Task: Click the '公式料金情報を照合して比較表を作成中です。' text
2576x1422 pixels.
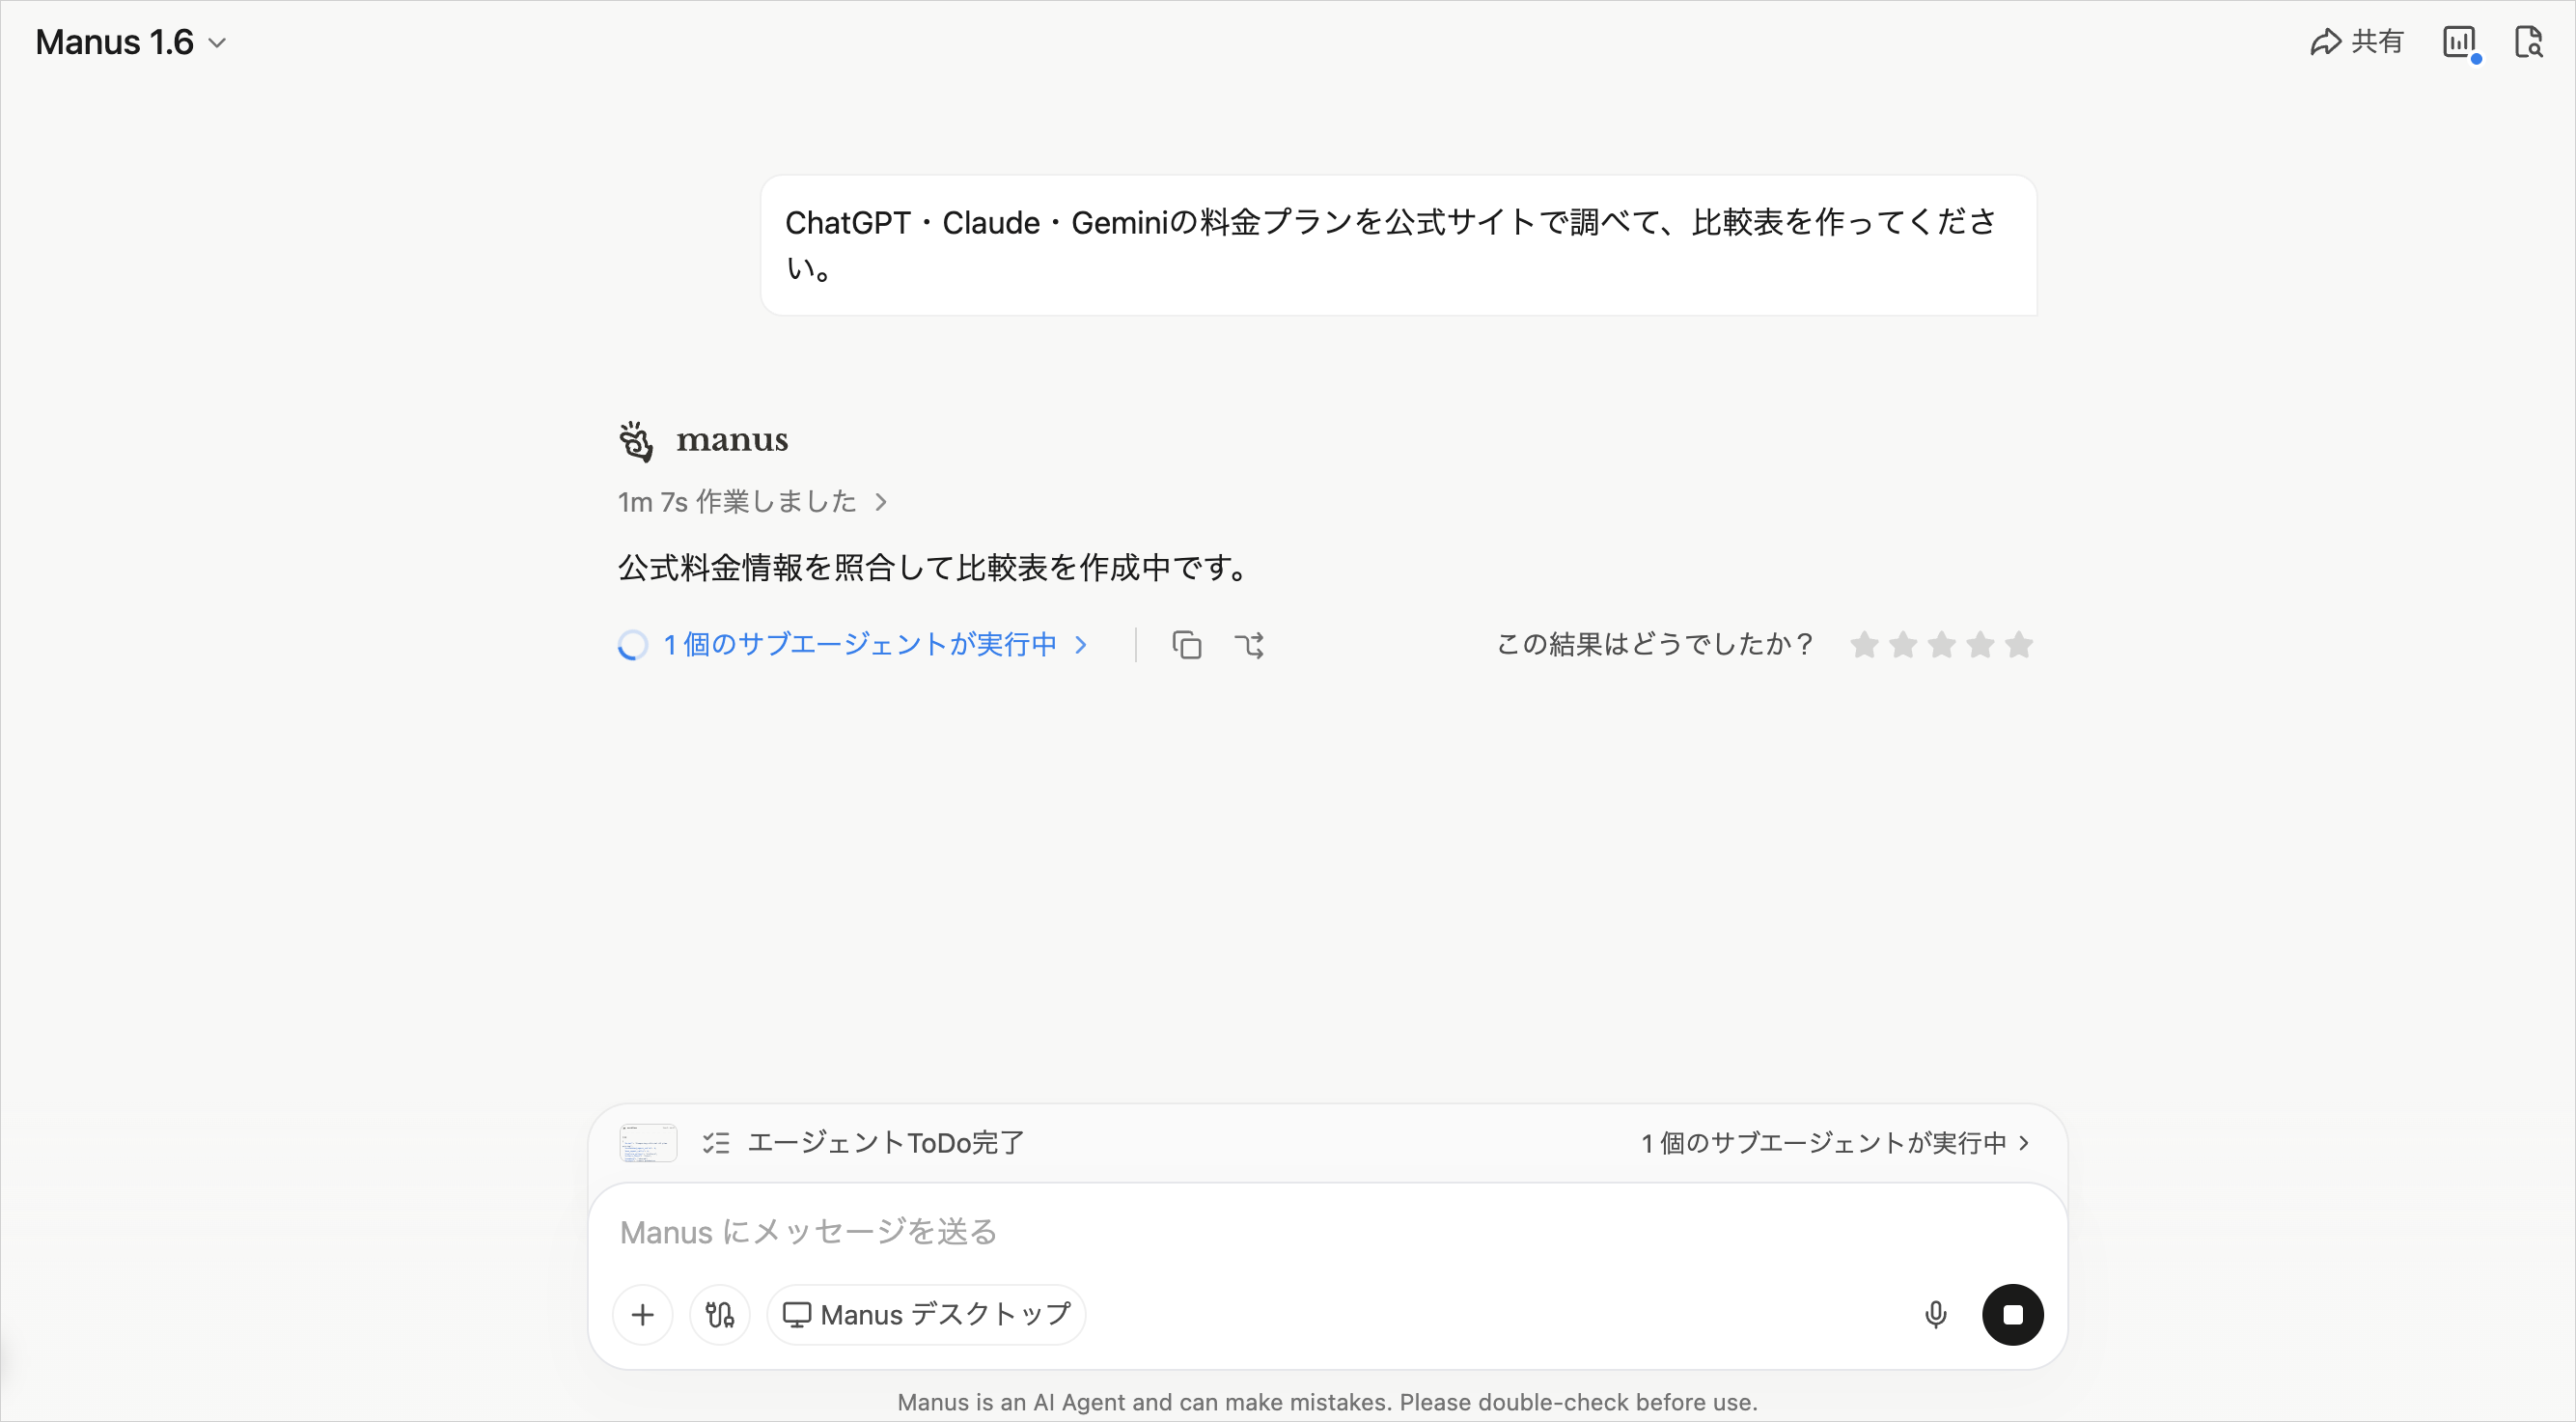Action: pos(934,568)
